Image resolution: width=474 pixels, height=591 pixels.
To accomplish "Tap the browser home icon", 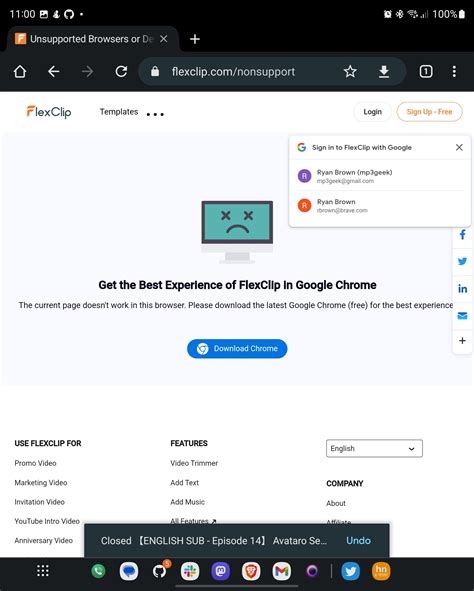I will [x=20, y=71].
